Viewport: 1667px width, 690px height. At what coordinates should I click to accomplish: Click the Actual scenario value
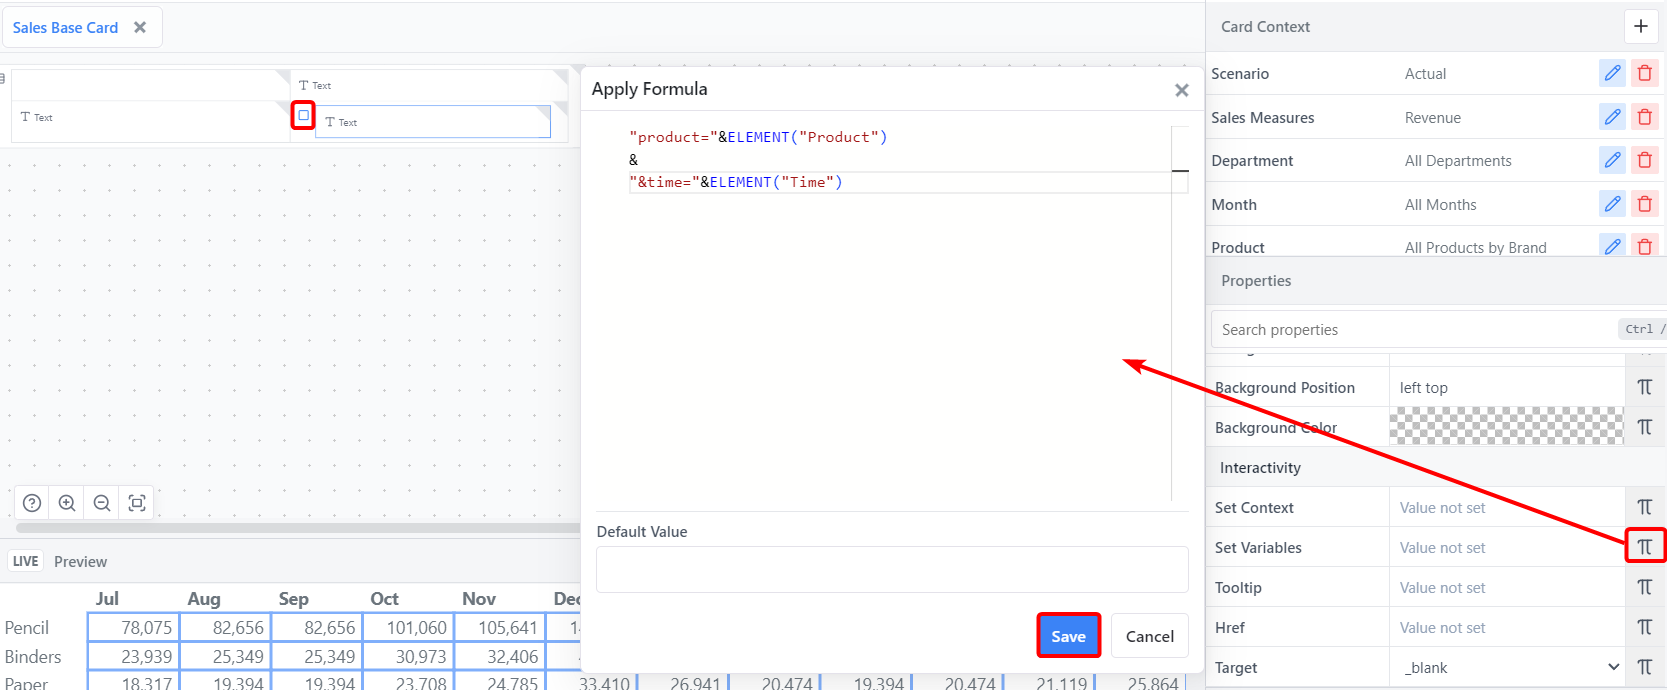pos(1425,73)
